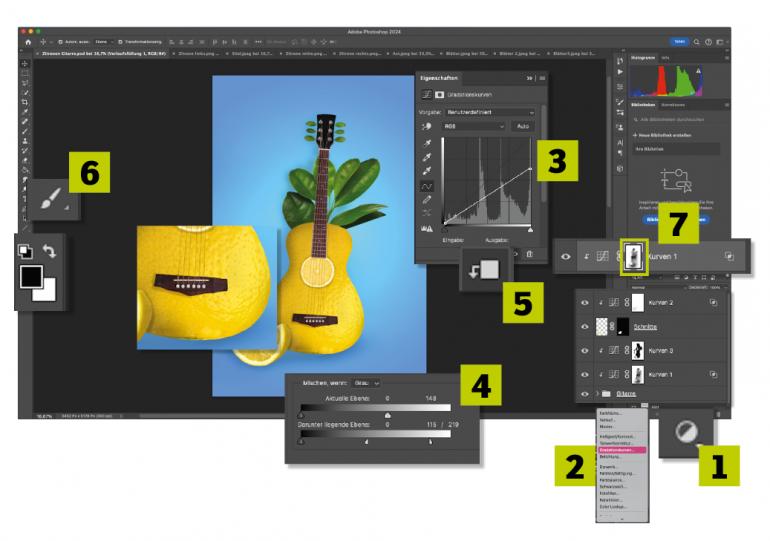Open the Vorgabe preset dropdown
This screenshot has height=541, width=770.
(490, 112)
